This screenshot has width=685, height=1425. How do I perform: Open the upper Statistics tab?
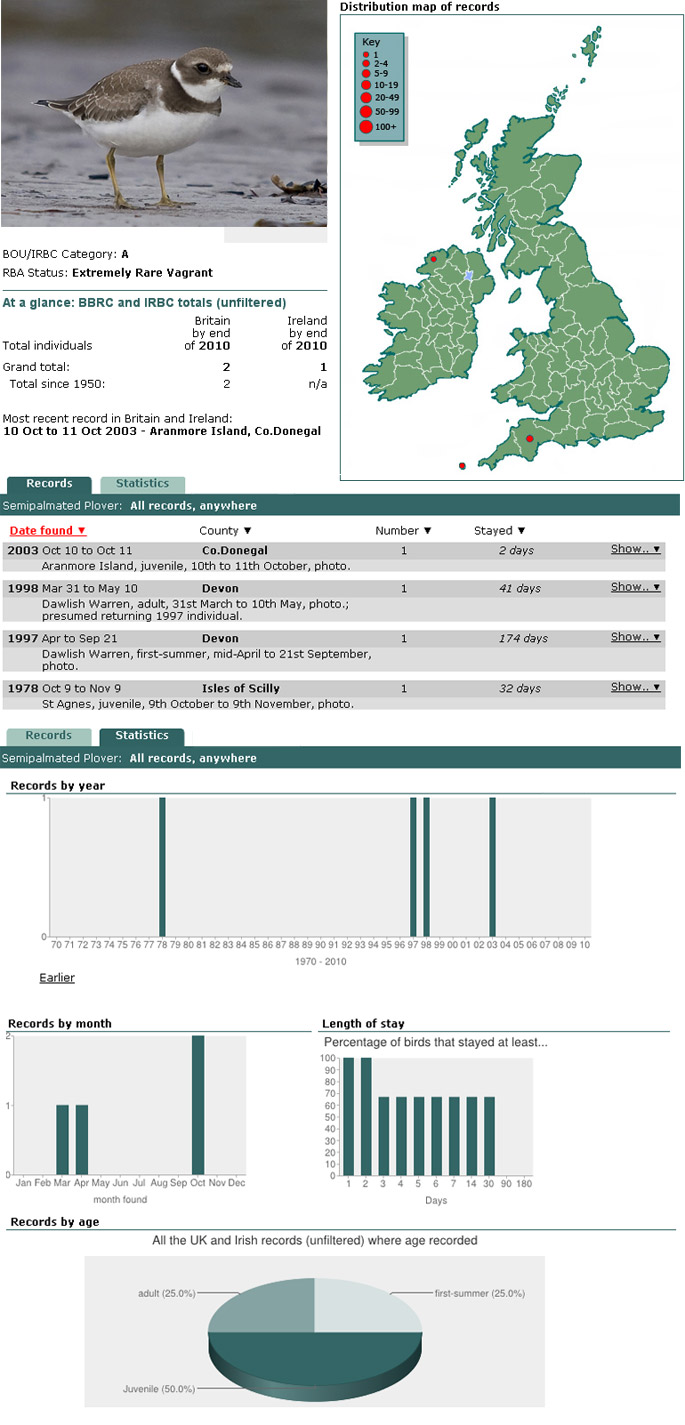143,484
